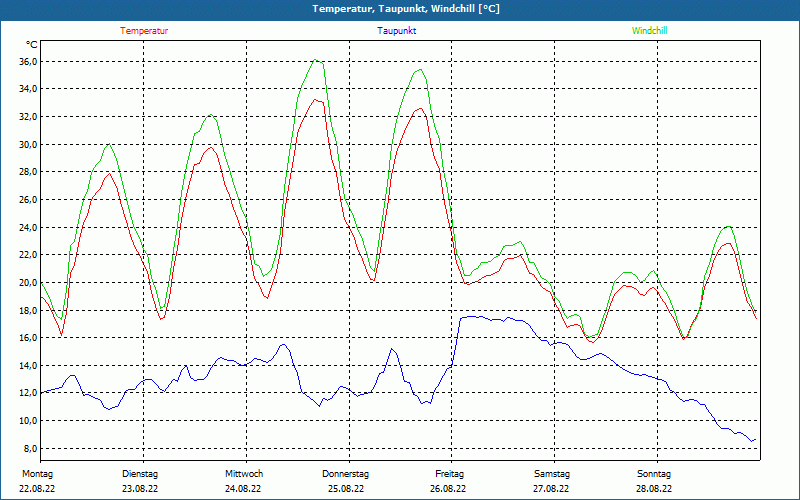Click the 8,0 y-axis value
Image resolution: width=800 pixels, height=500 pixels.
(30, 448)
